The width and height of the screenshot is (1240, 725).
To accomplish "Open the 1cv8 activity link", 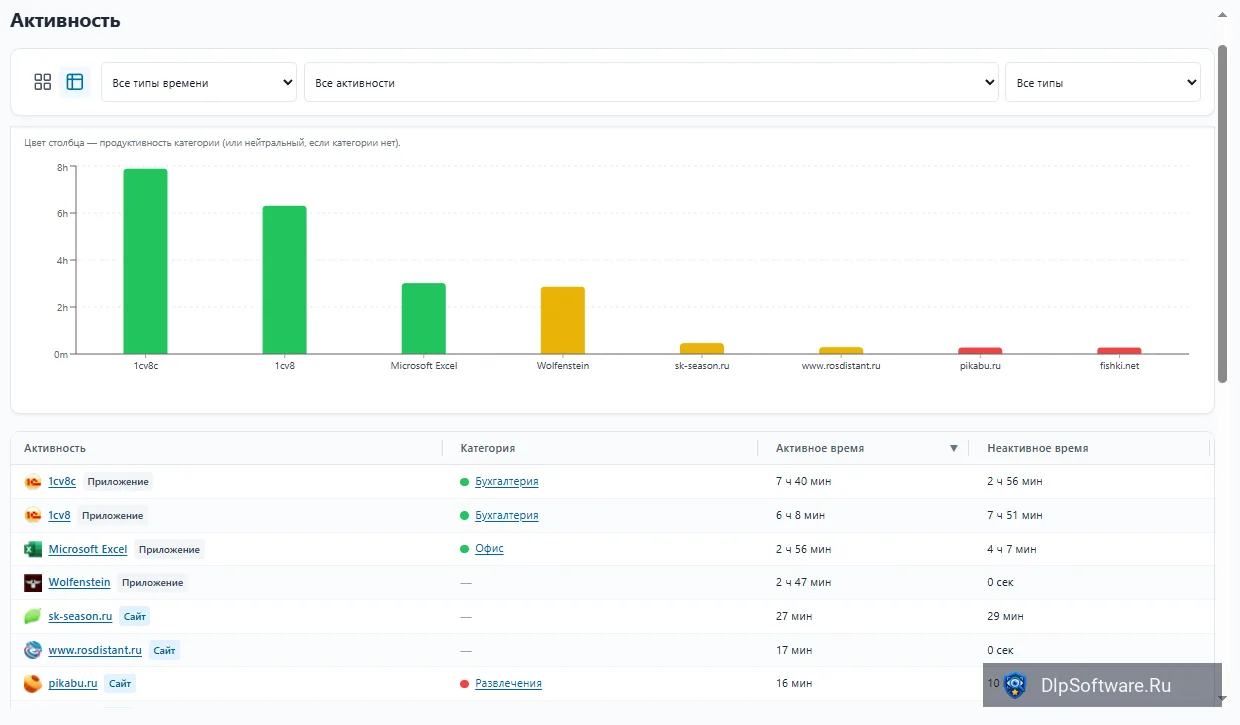I will [x=60, y=516].
